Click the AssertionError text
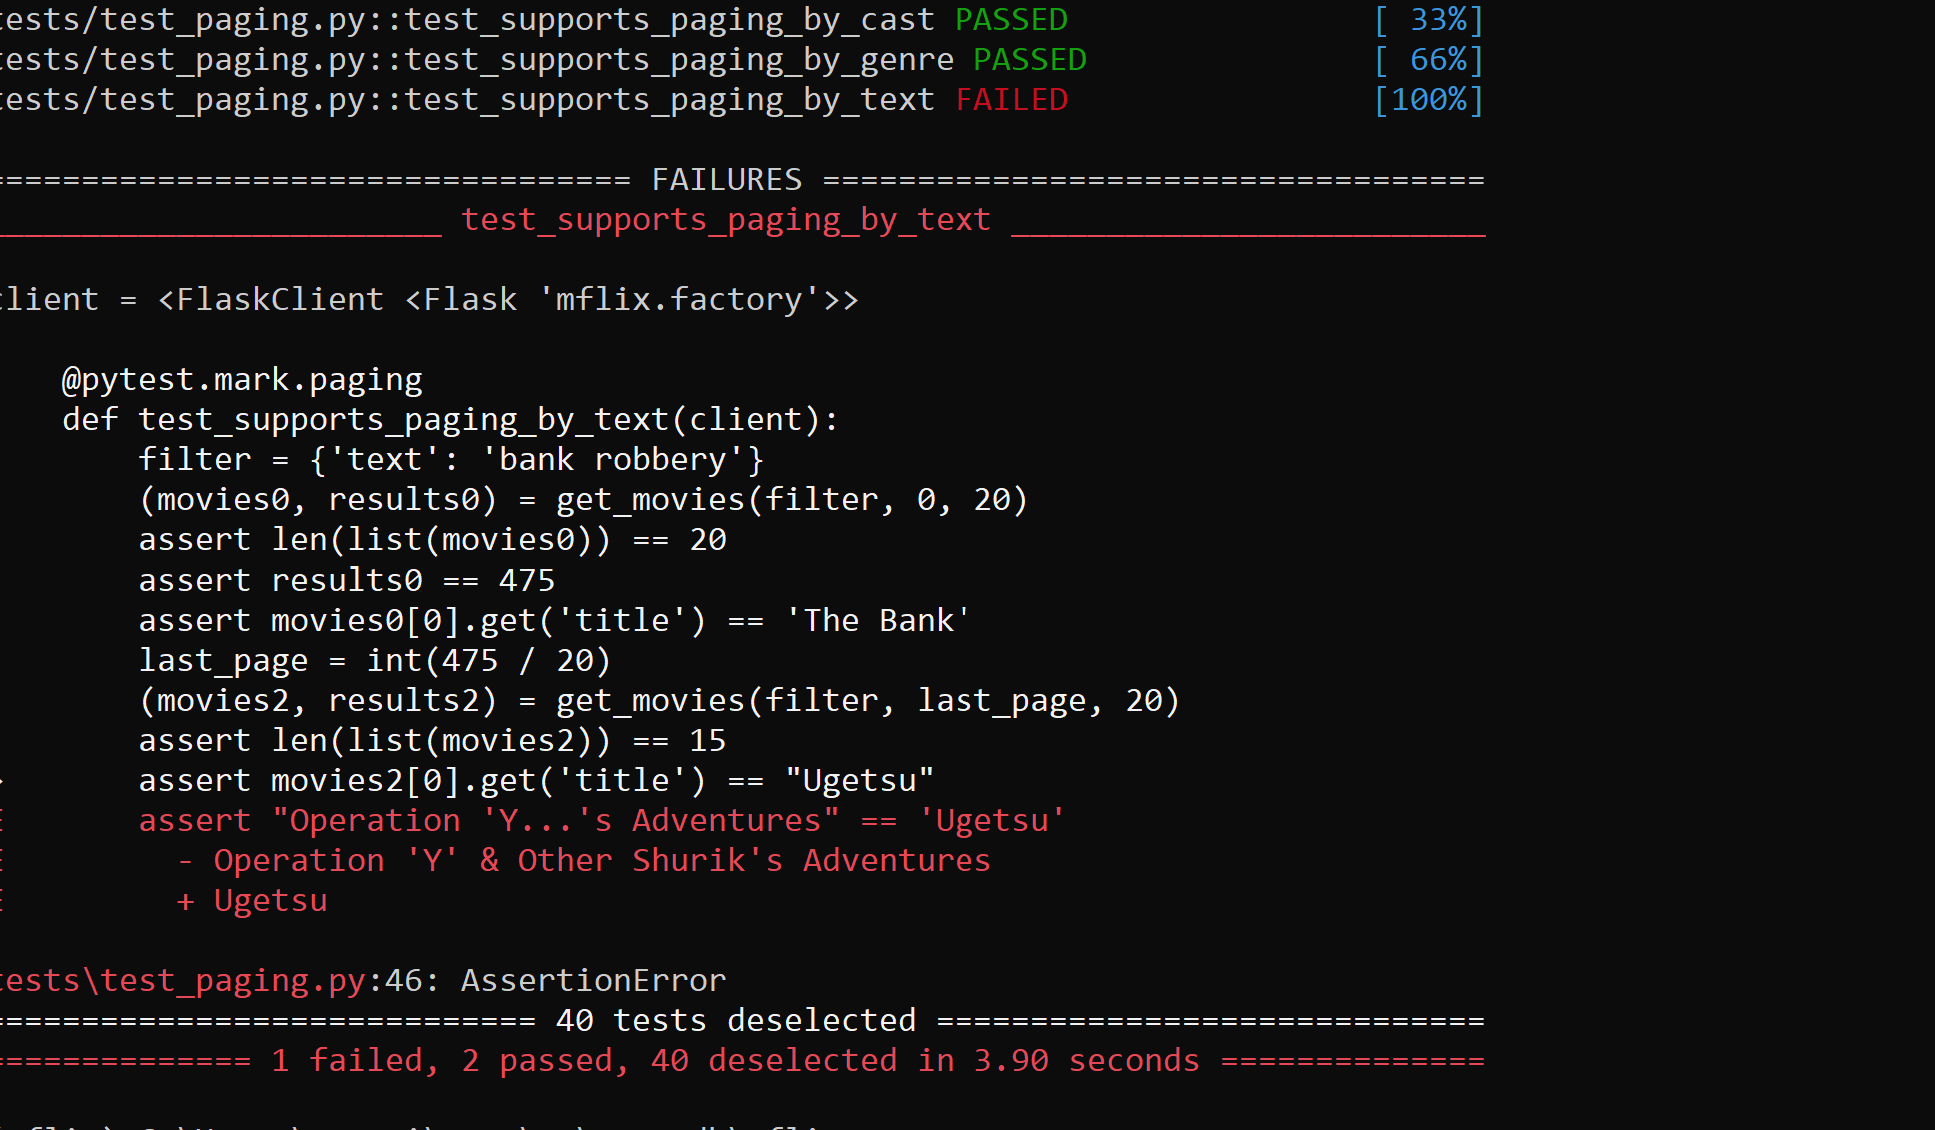The image size is (1935, 1130). click(593, 981)
